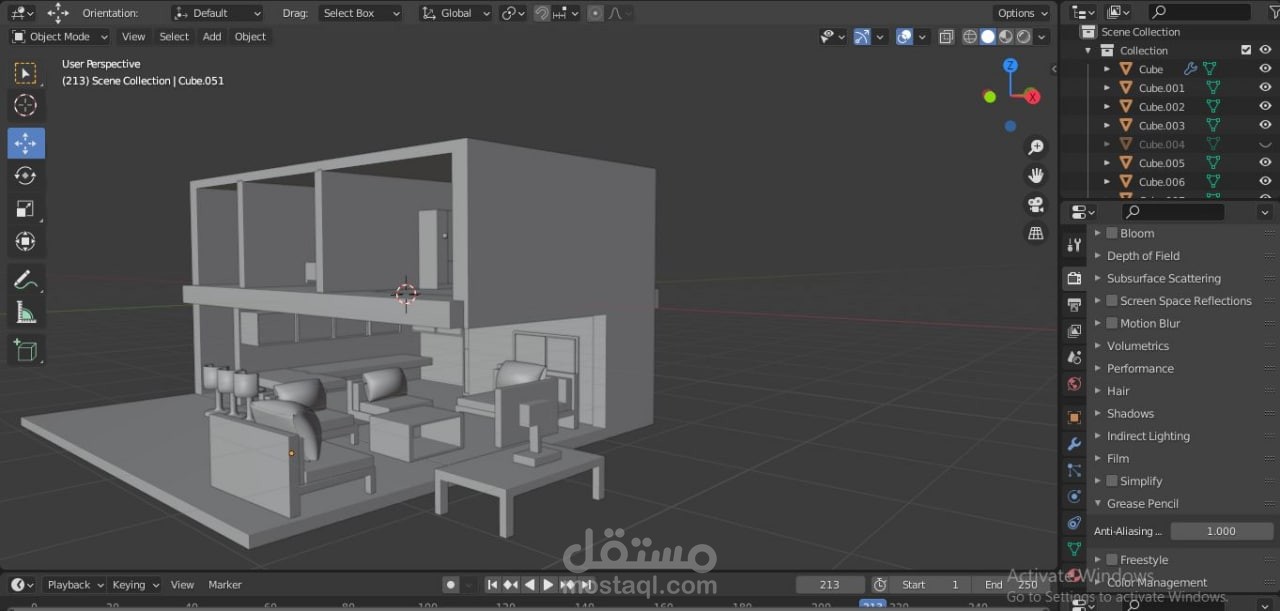Activate the Transform tool
Screen dimensions: 1280x611
26,242
